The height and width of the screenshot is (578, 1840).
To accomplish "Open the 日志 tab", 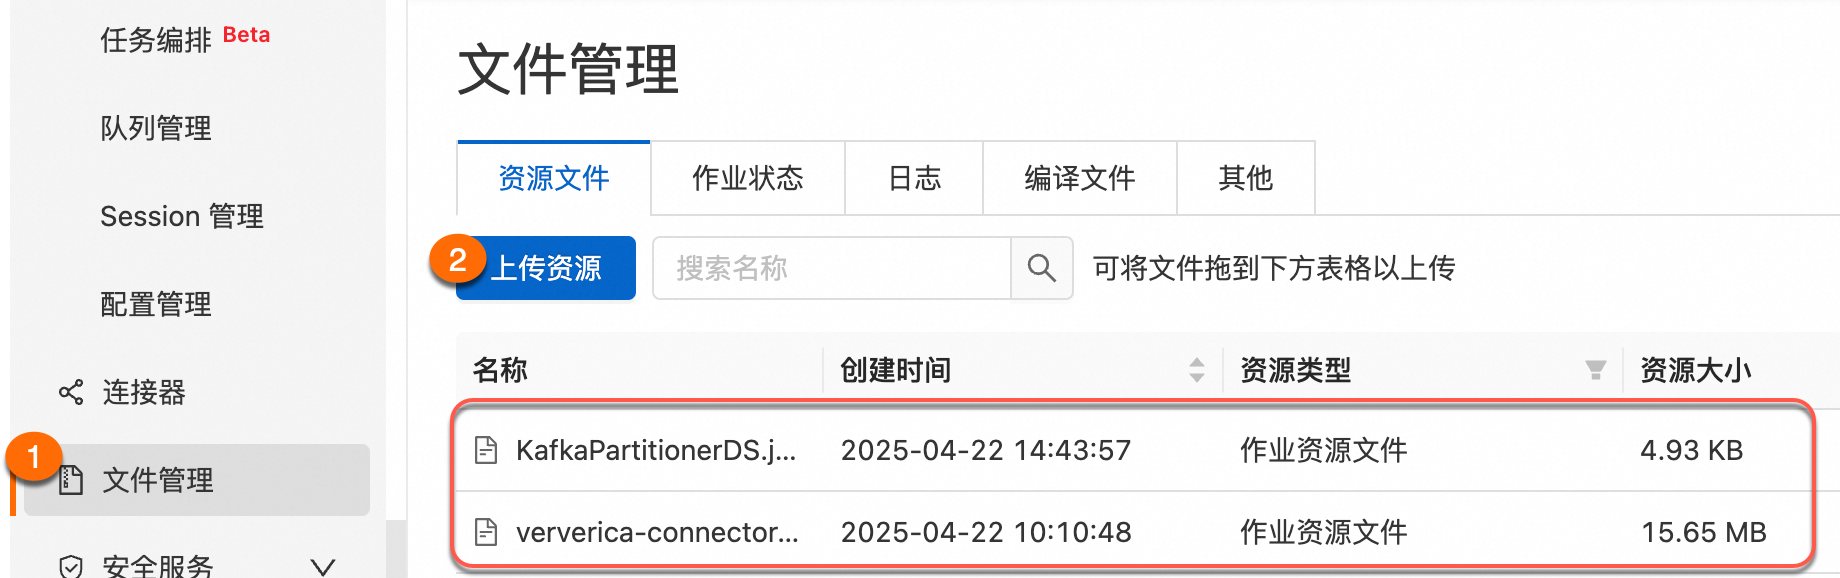I will click(x=914, y=178).
